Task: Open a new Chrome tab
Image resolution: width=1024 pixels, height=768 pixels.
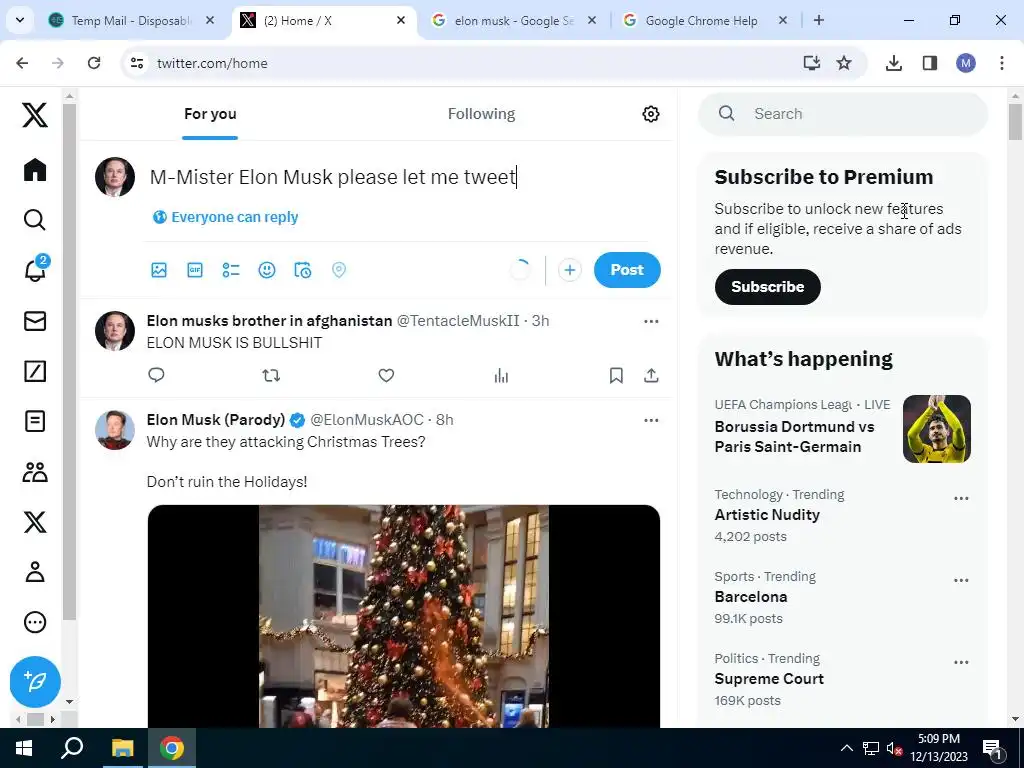Action: point(819,20)
